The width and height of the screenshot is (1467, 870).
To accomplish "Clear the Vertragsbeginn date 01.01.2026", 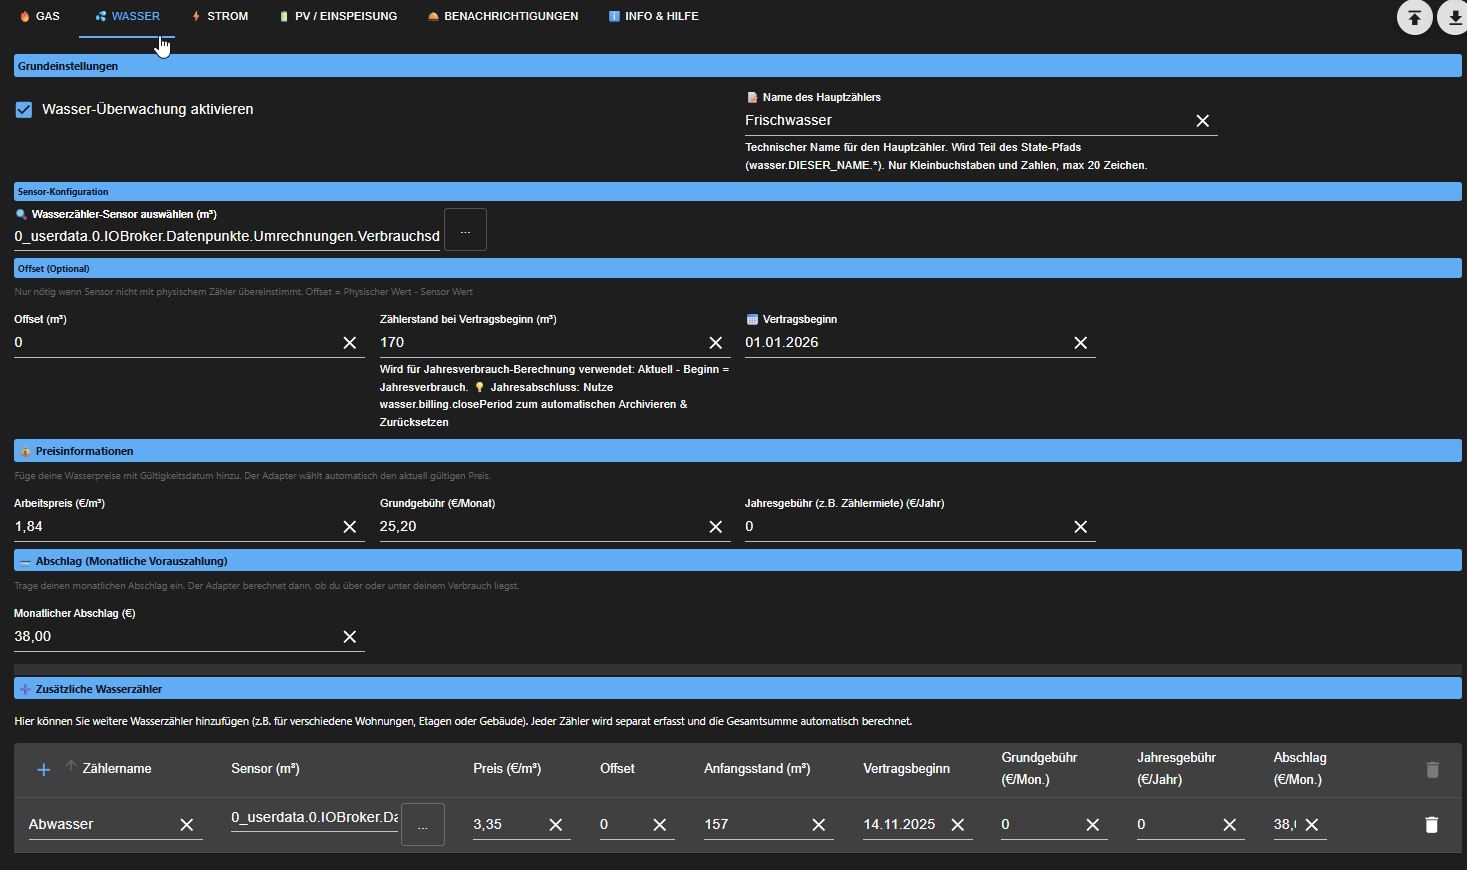I will [1081, 343].
